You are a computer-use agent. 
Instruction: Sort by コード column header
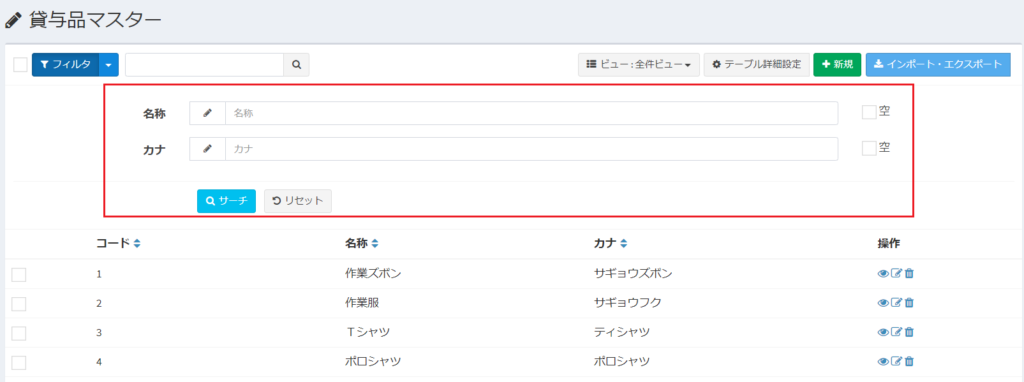118,244
